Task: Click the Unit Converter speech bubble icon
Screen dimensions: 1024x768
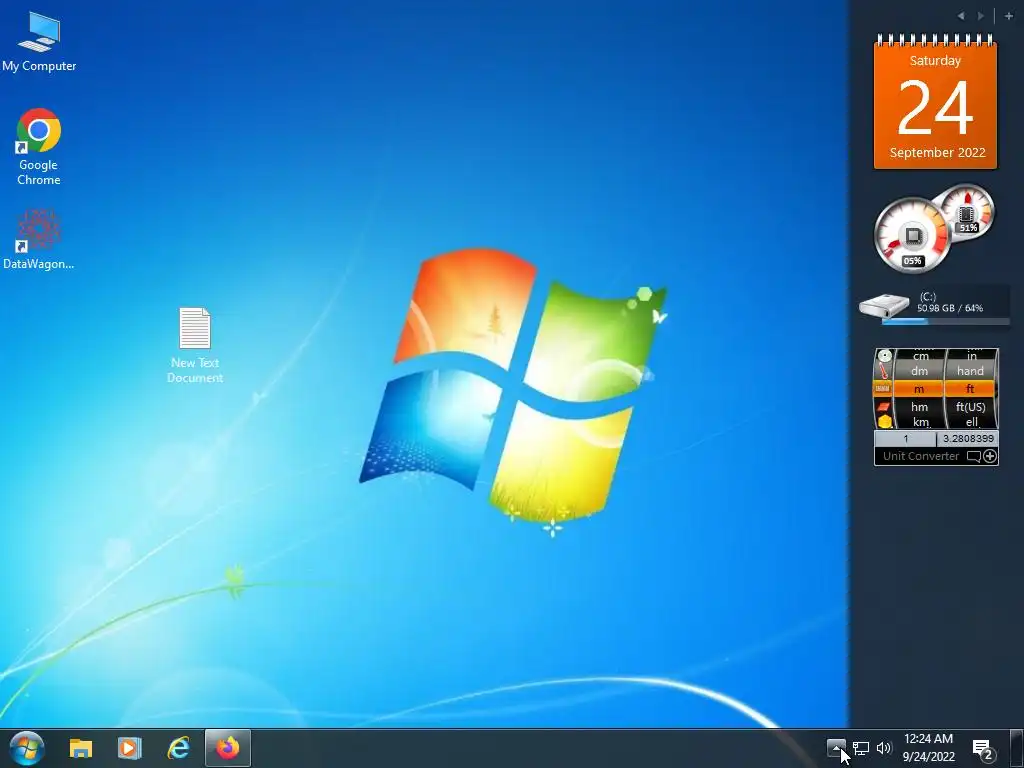Action: pyautogui.click(x=974, y=456)
